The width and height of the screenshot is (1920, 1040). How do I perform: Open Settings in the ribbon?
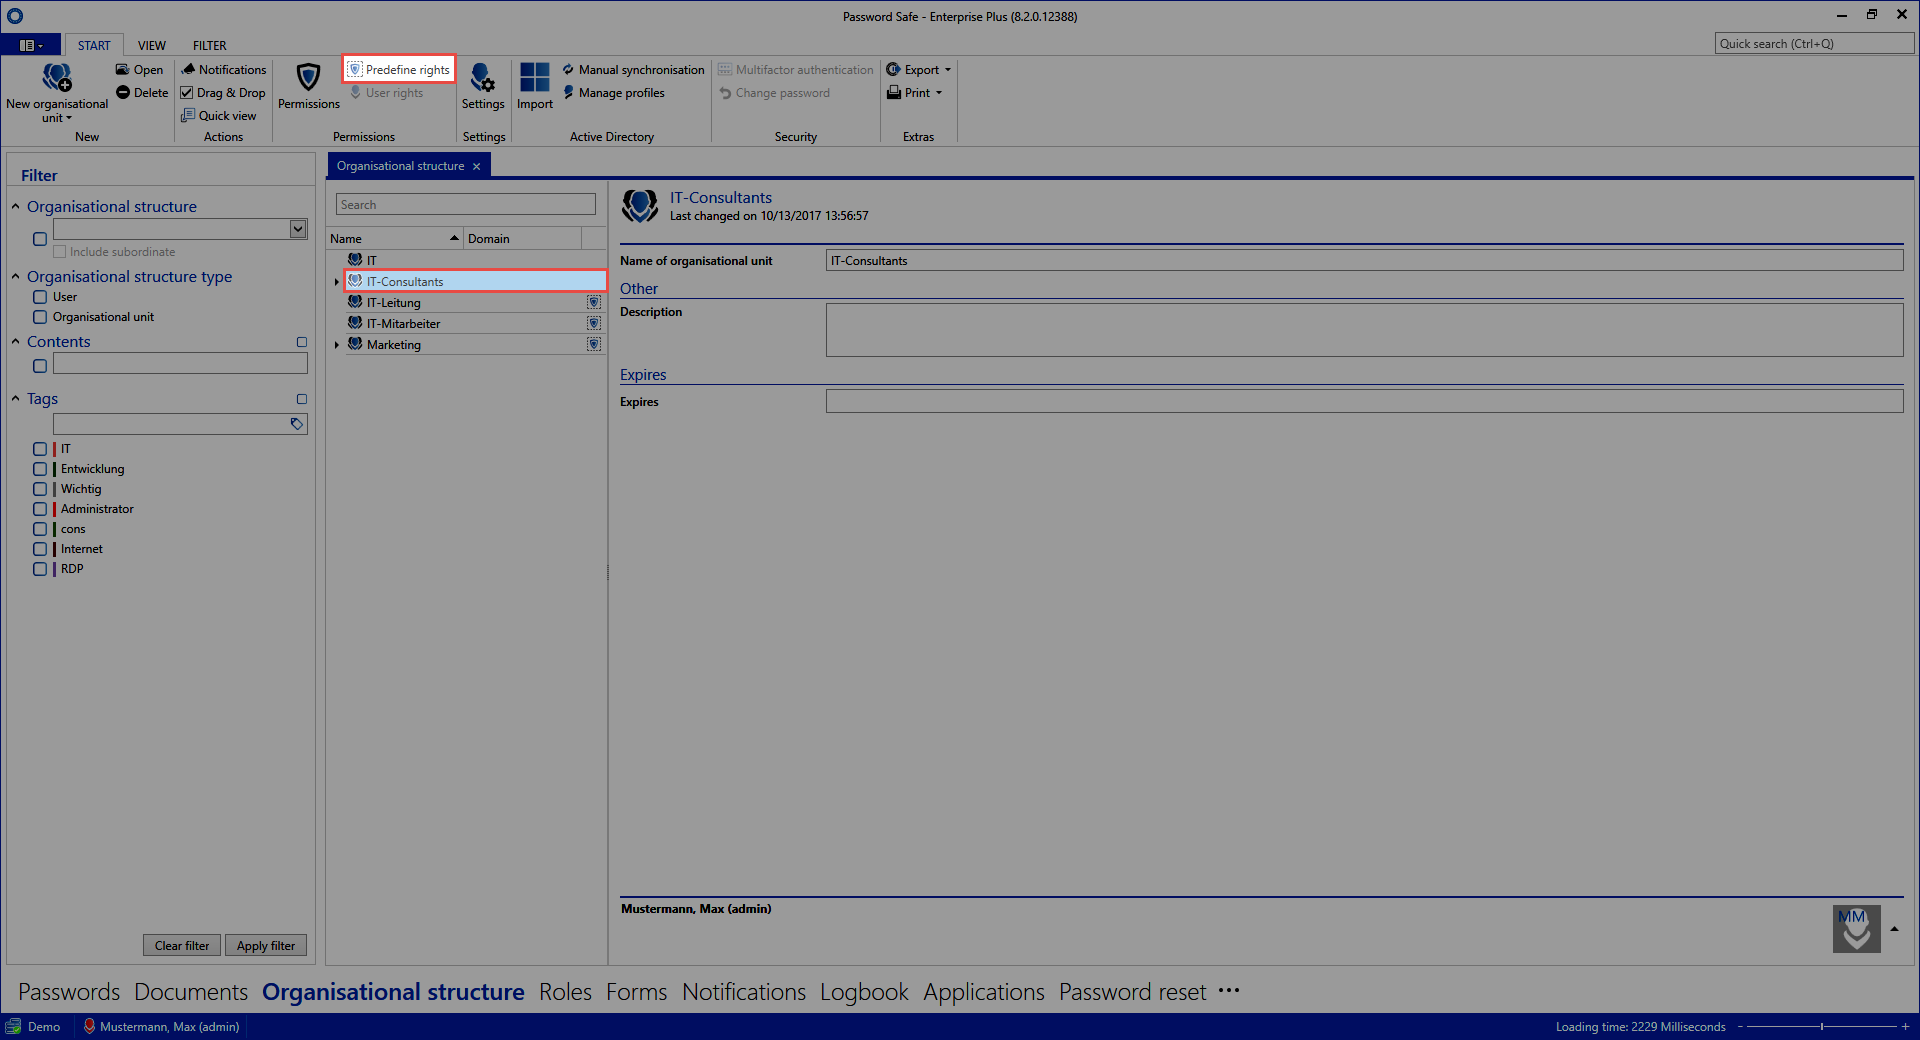tap(483, 86)
